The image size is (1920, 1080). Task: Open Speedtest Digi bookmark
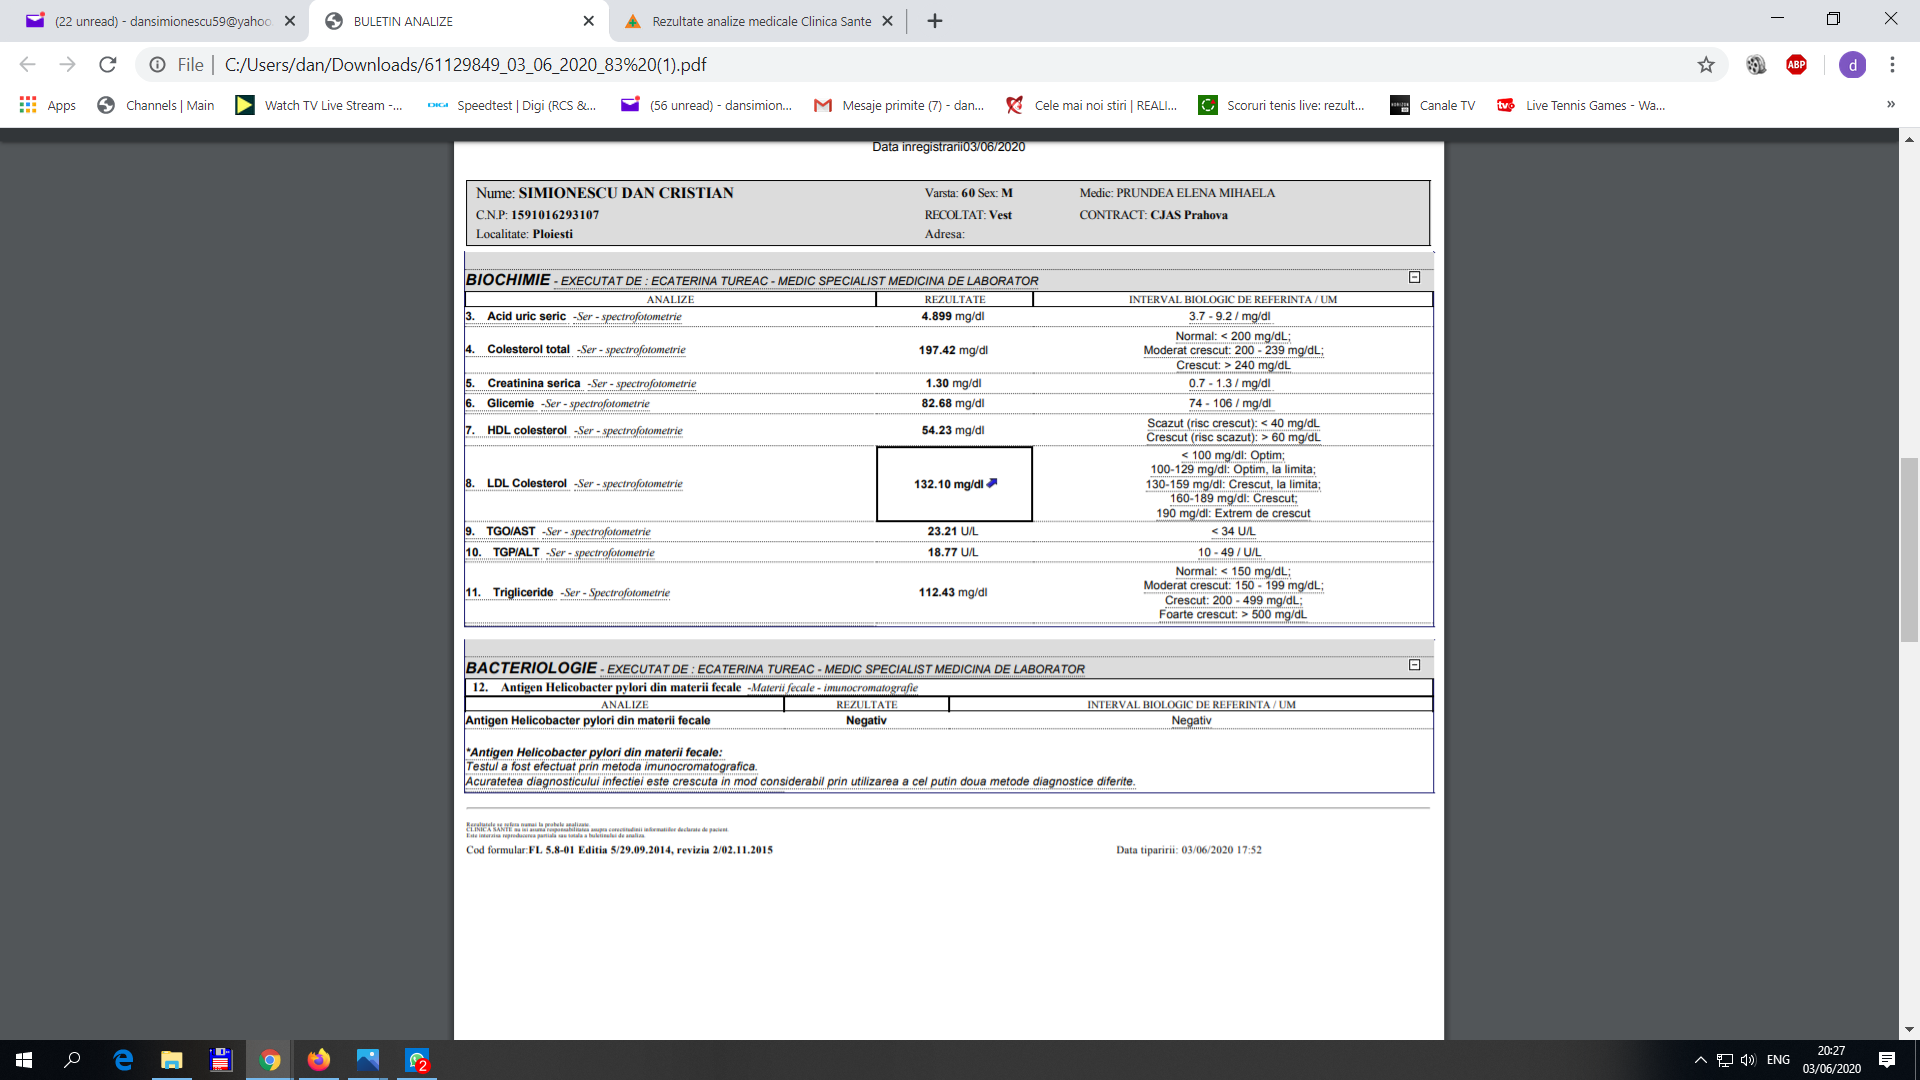tap(511, 105)
